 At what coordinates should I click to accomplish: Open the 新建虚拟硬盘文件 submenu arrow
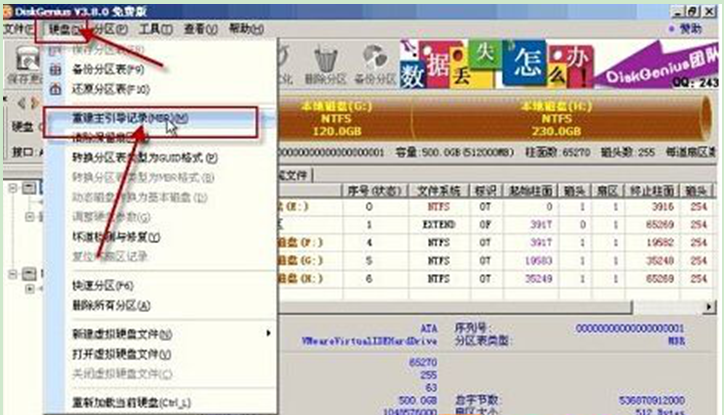coord(268,333)
